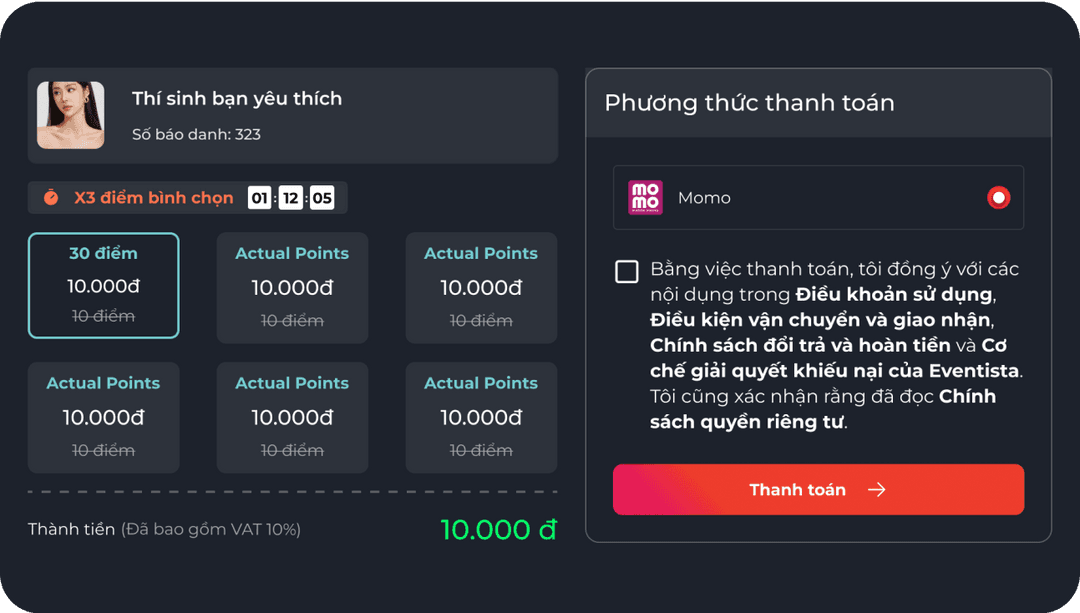
Task: Choose the top-right Actual Points package
Action: (x=481, y=288)
